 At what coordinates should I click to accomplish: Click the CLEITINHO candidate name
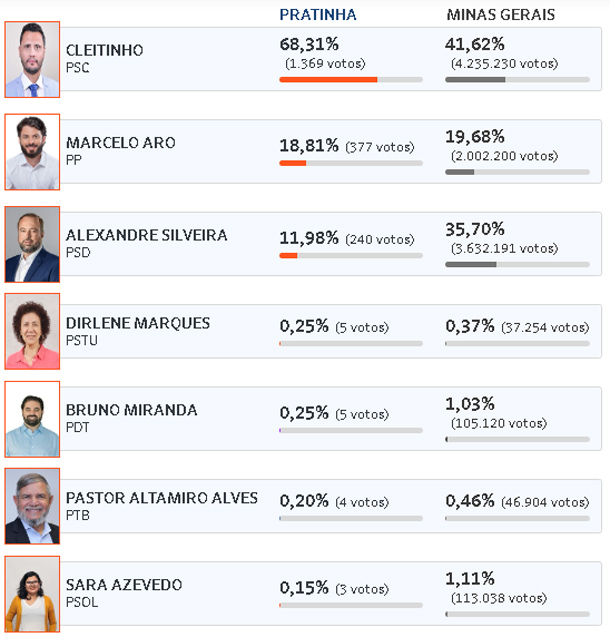tap(104, 50)
